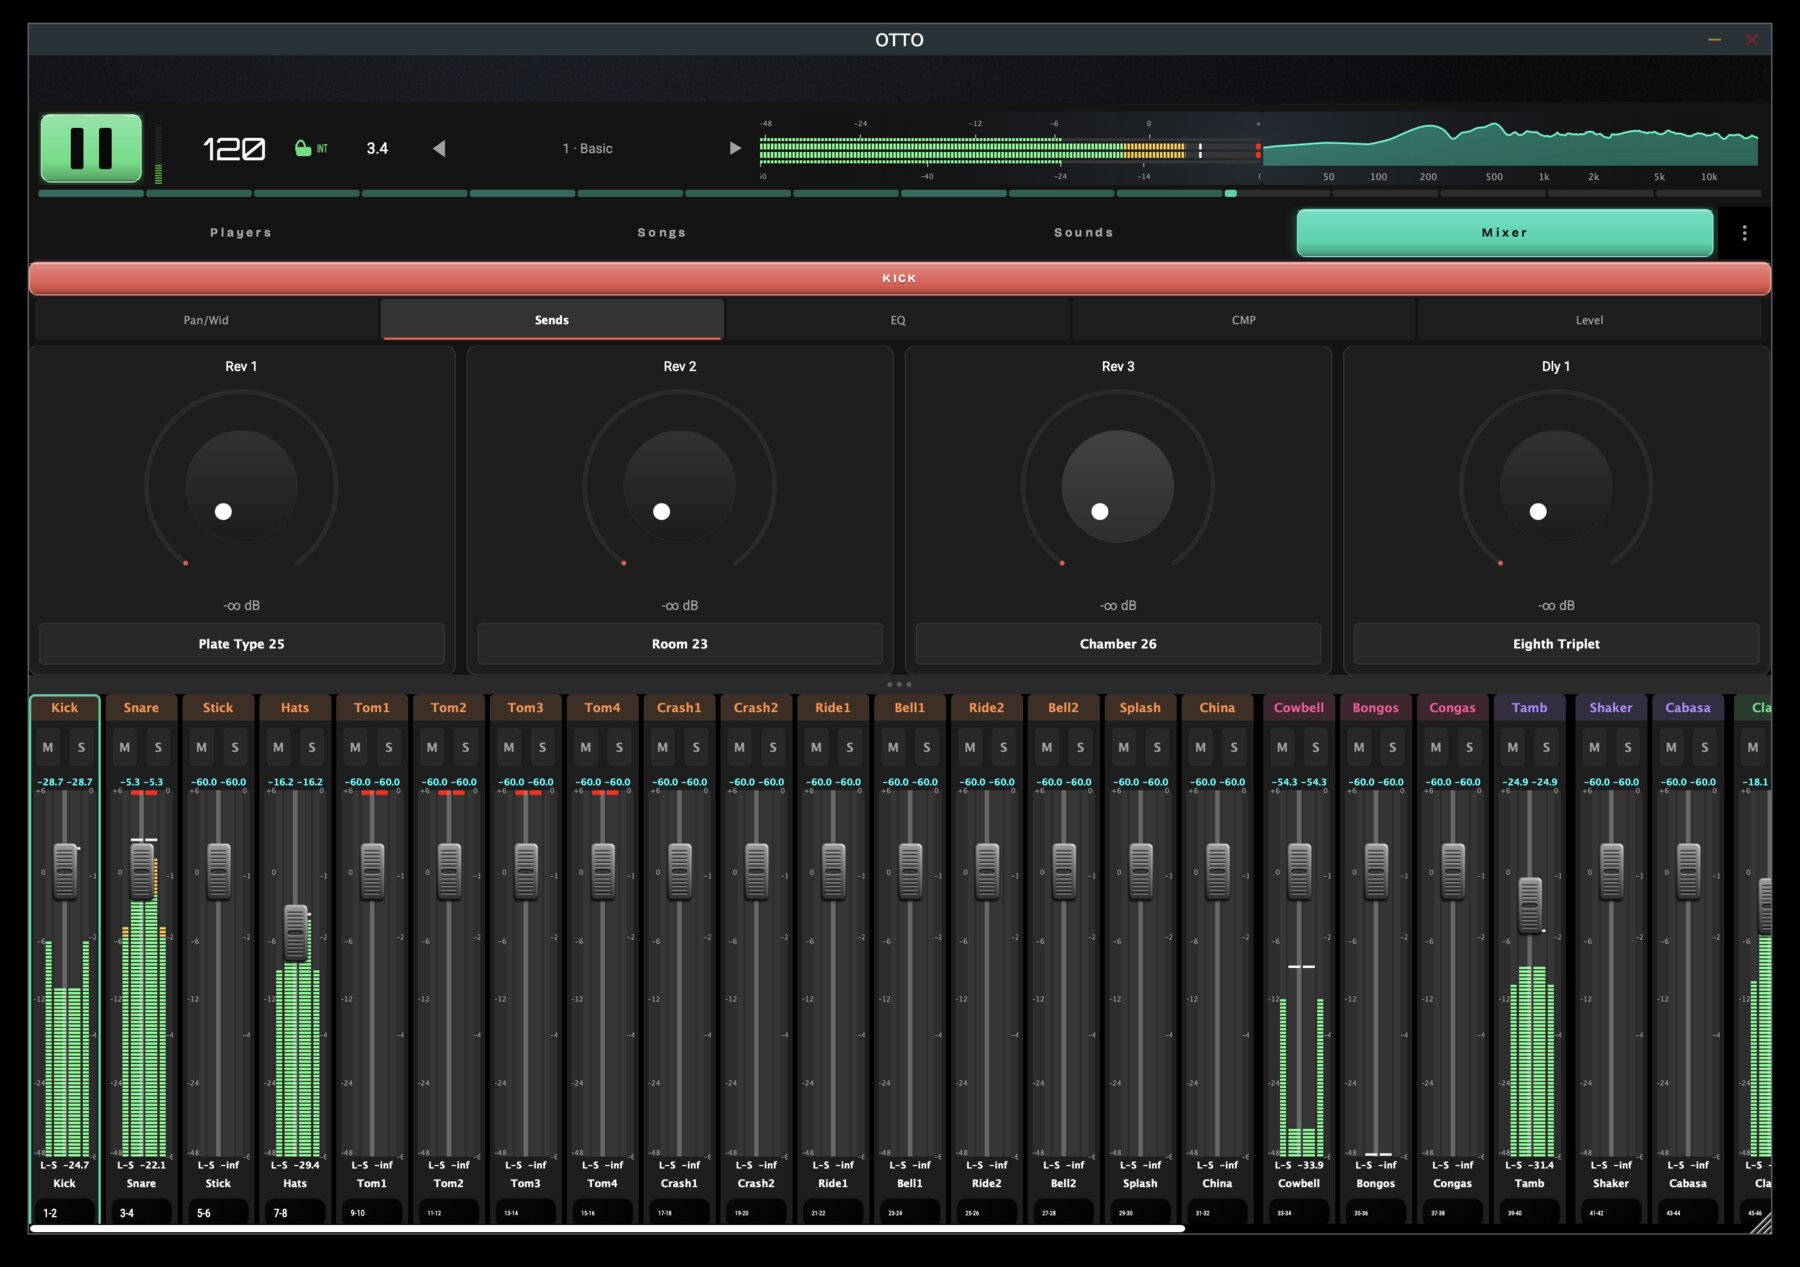Viewport: 1800px width, 1267px height.
Task: Click the Rev 3 send knob
Action: pyautogui.click(x=1118, y=487)
